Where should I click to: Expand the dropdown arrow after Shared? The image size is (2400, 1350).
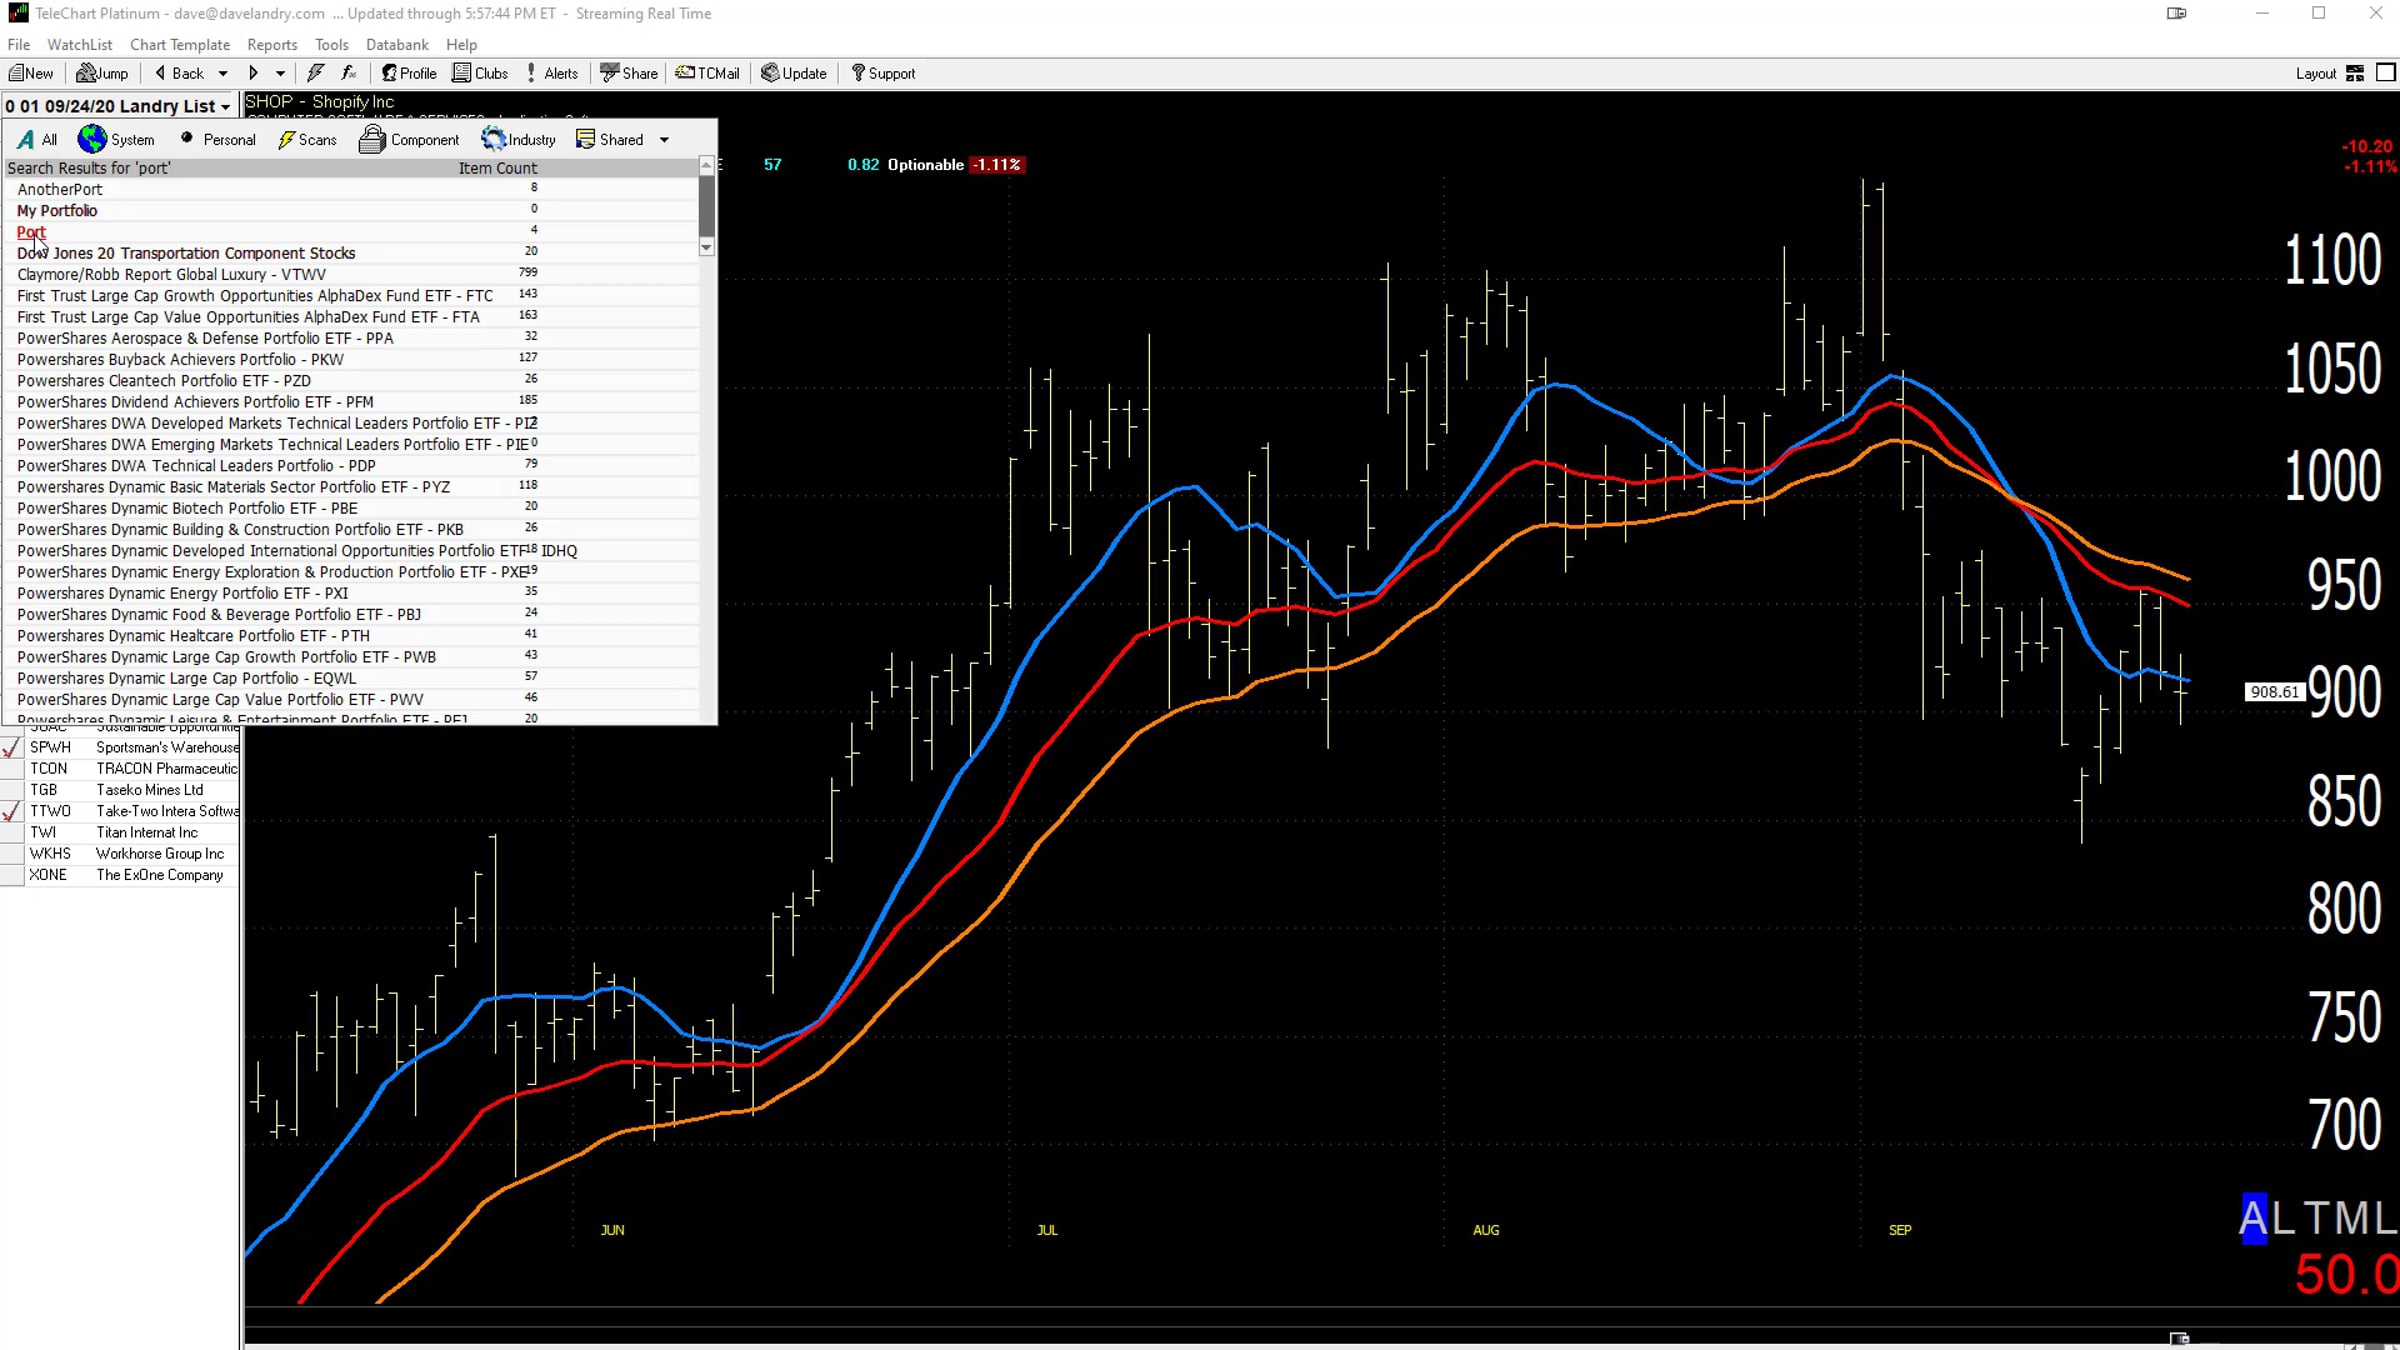coord(664,140)
